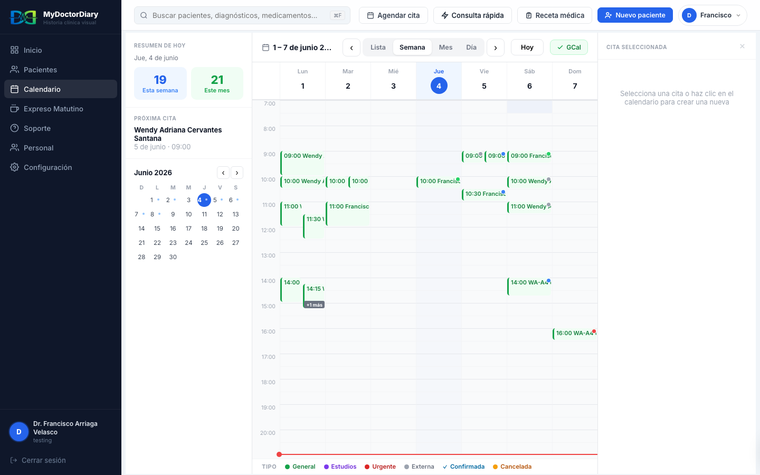Image resolution: width=760 pixels, height=475 pixels.
Task: Click the Lun 1 column header
Action: pyautogui.click(x=302, y=81)
